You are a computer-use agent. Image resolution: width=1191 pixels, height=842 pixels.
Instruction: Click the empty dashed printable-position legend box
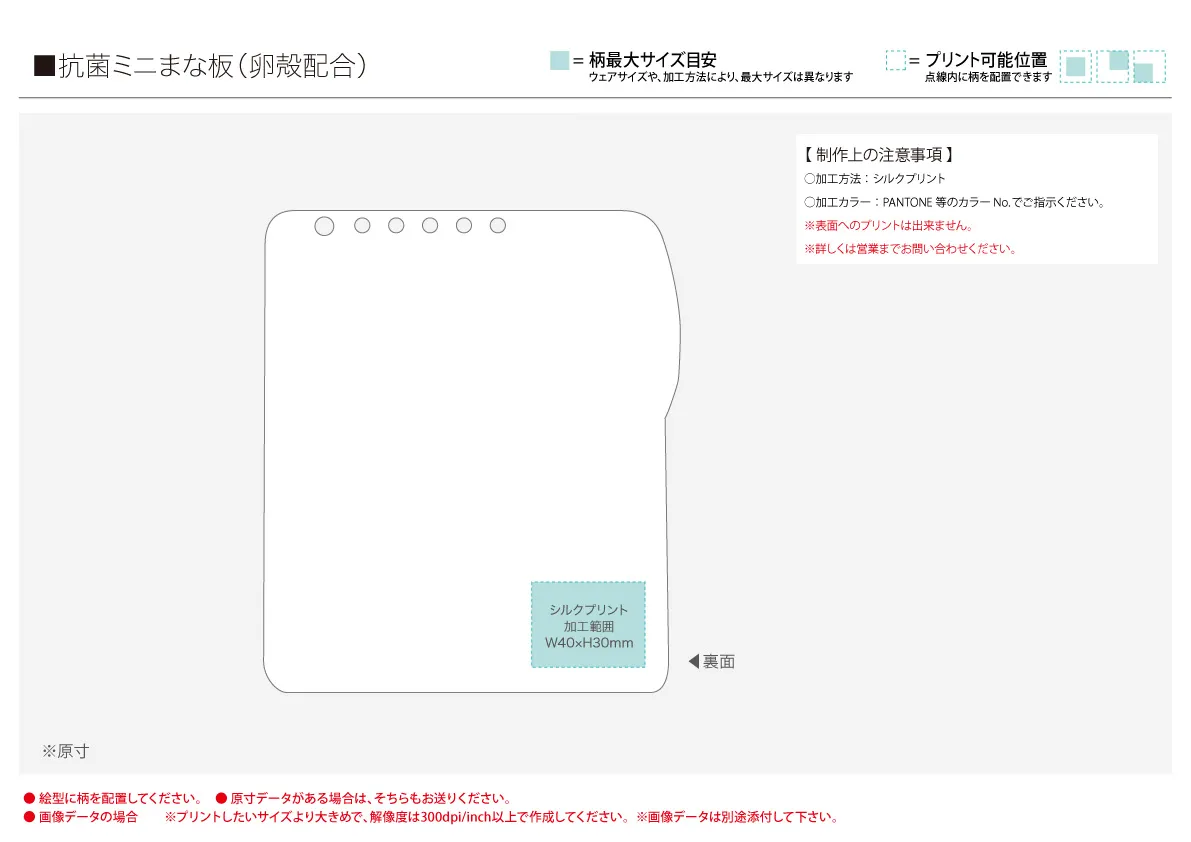[x=896, y=61]
